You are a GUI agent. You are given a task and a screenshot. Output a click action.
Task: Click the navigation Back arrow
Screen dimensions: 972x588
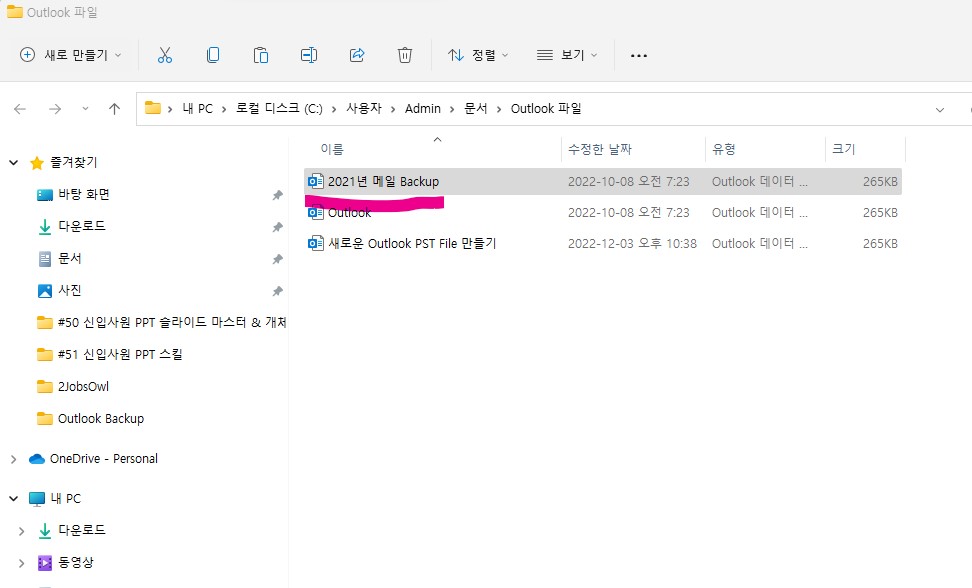20,108
